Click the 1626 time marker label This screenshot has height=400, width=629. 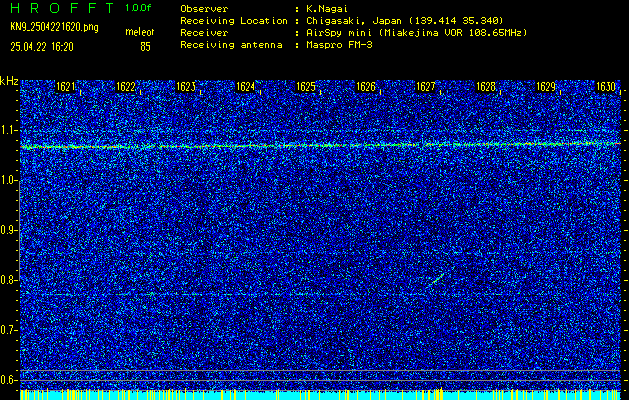click(x=366, y=87)
